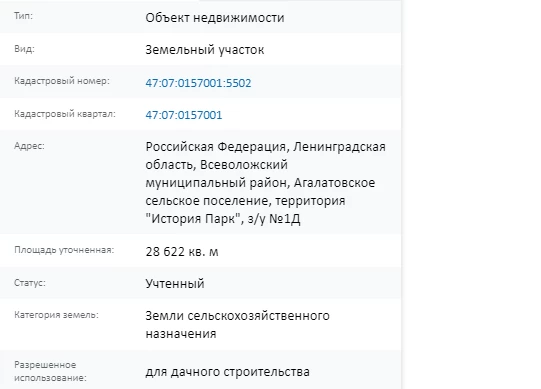The image size is (541, 389).
Task: Click the 'Земельный участок' value text
Action: (205, 50)
